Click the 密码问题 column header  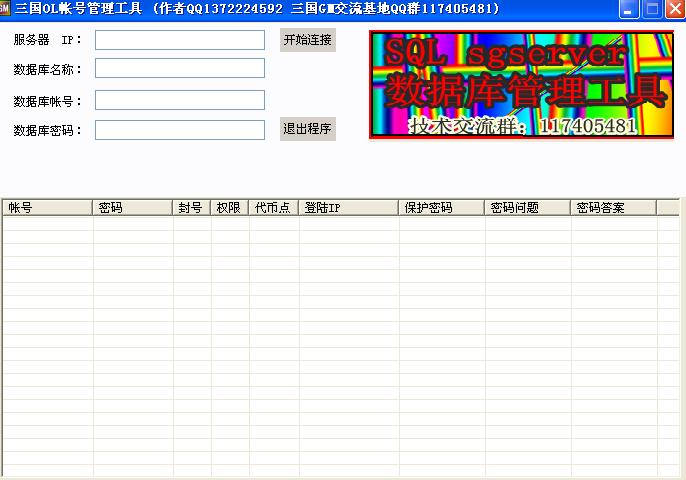point(527,208)
